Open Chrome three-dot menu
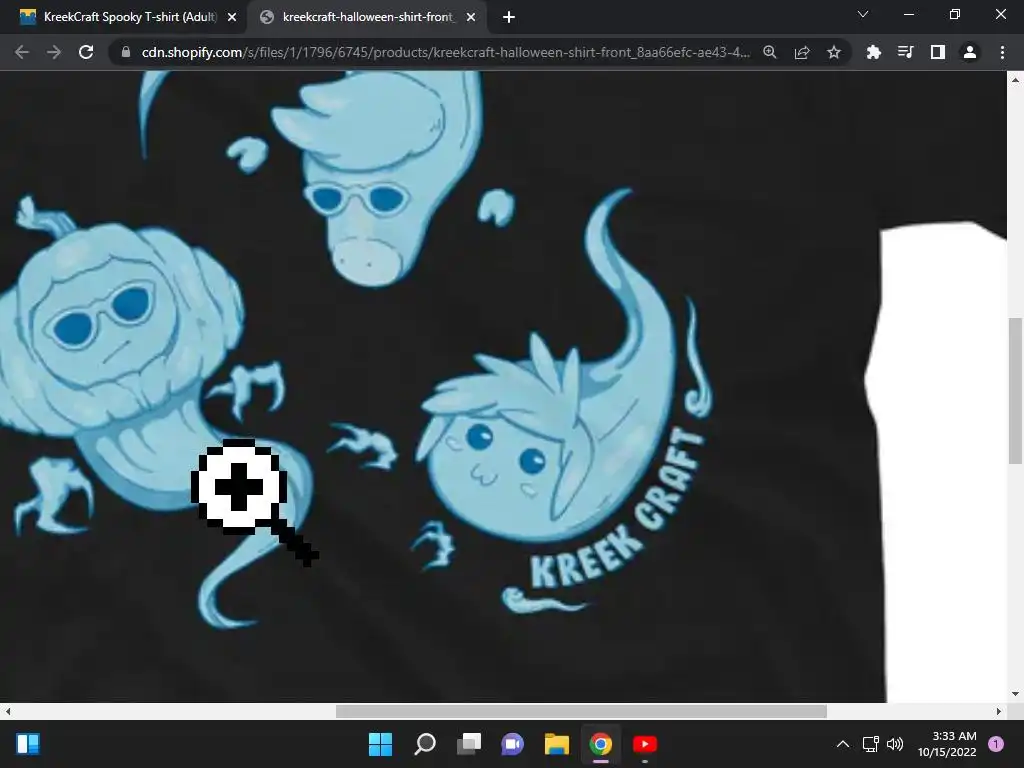Image resolution: width=1024 pixels, height=768 pixels. click(x=1002, y=52)
